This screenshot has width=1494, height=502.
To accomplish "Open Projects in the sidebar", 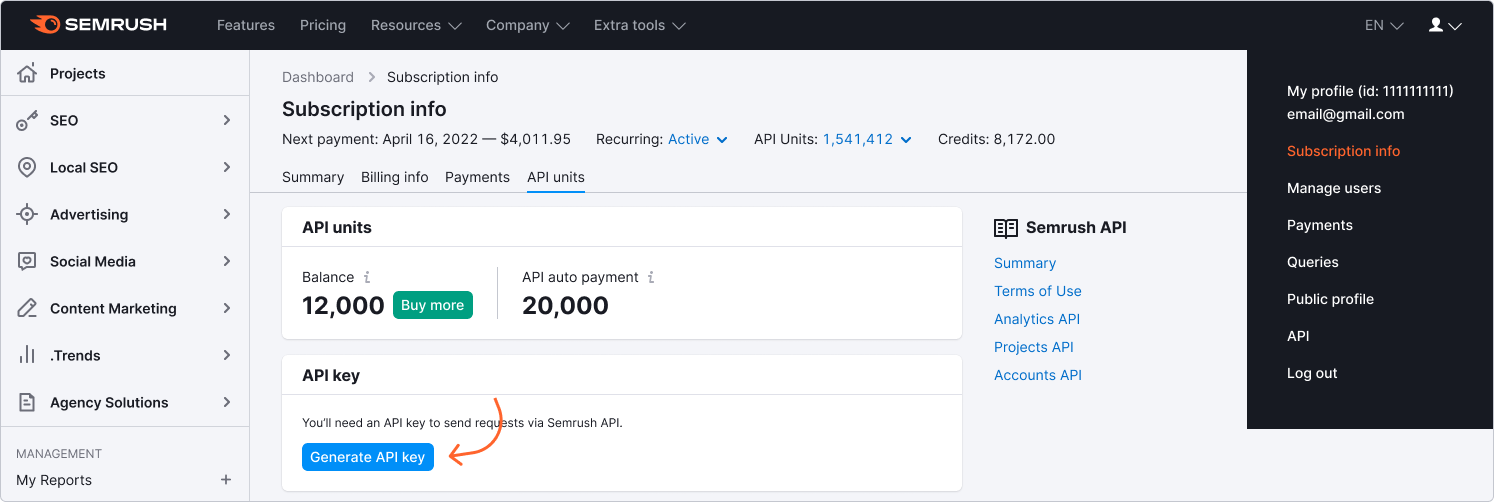I will (78, 73).
